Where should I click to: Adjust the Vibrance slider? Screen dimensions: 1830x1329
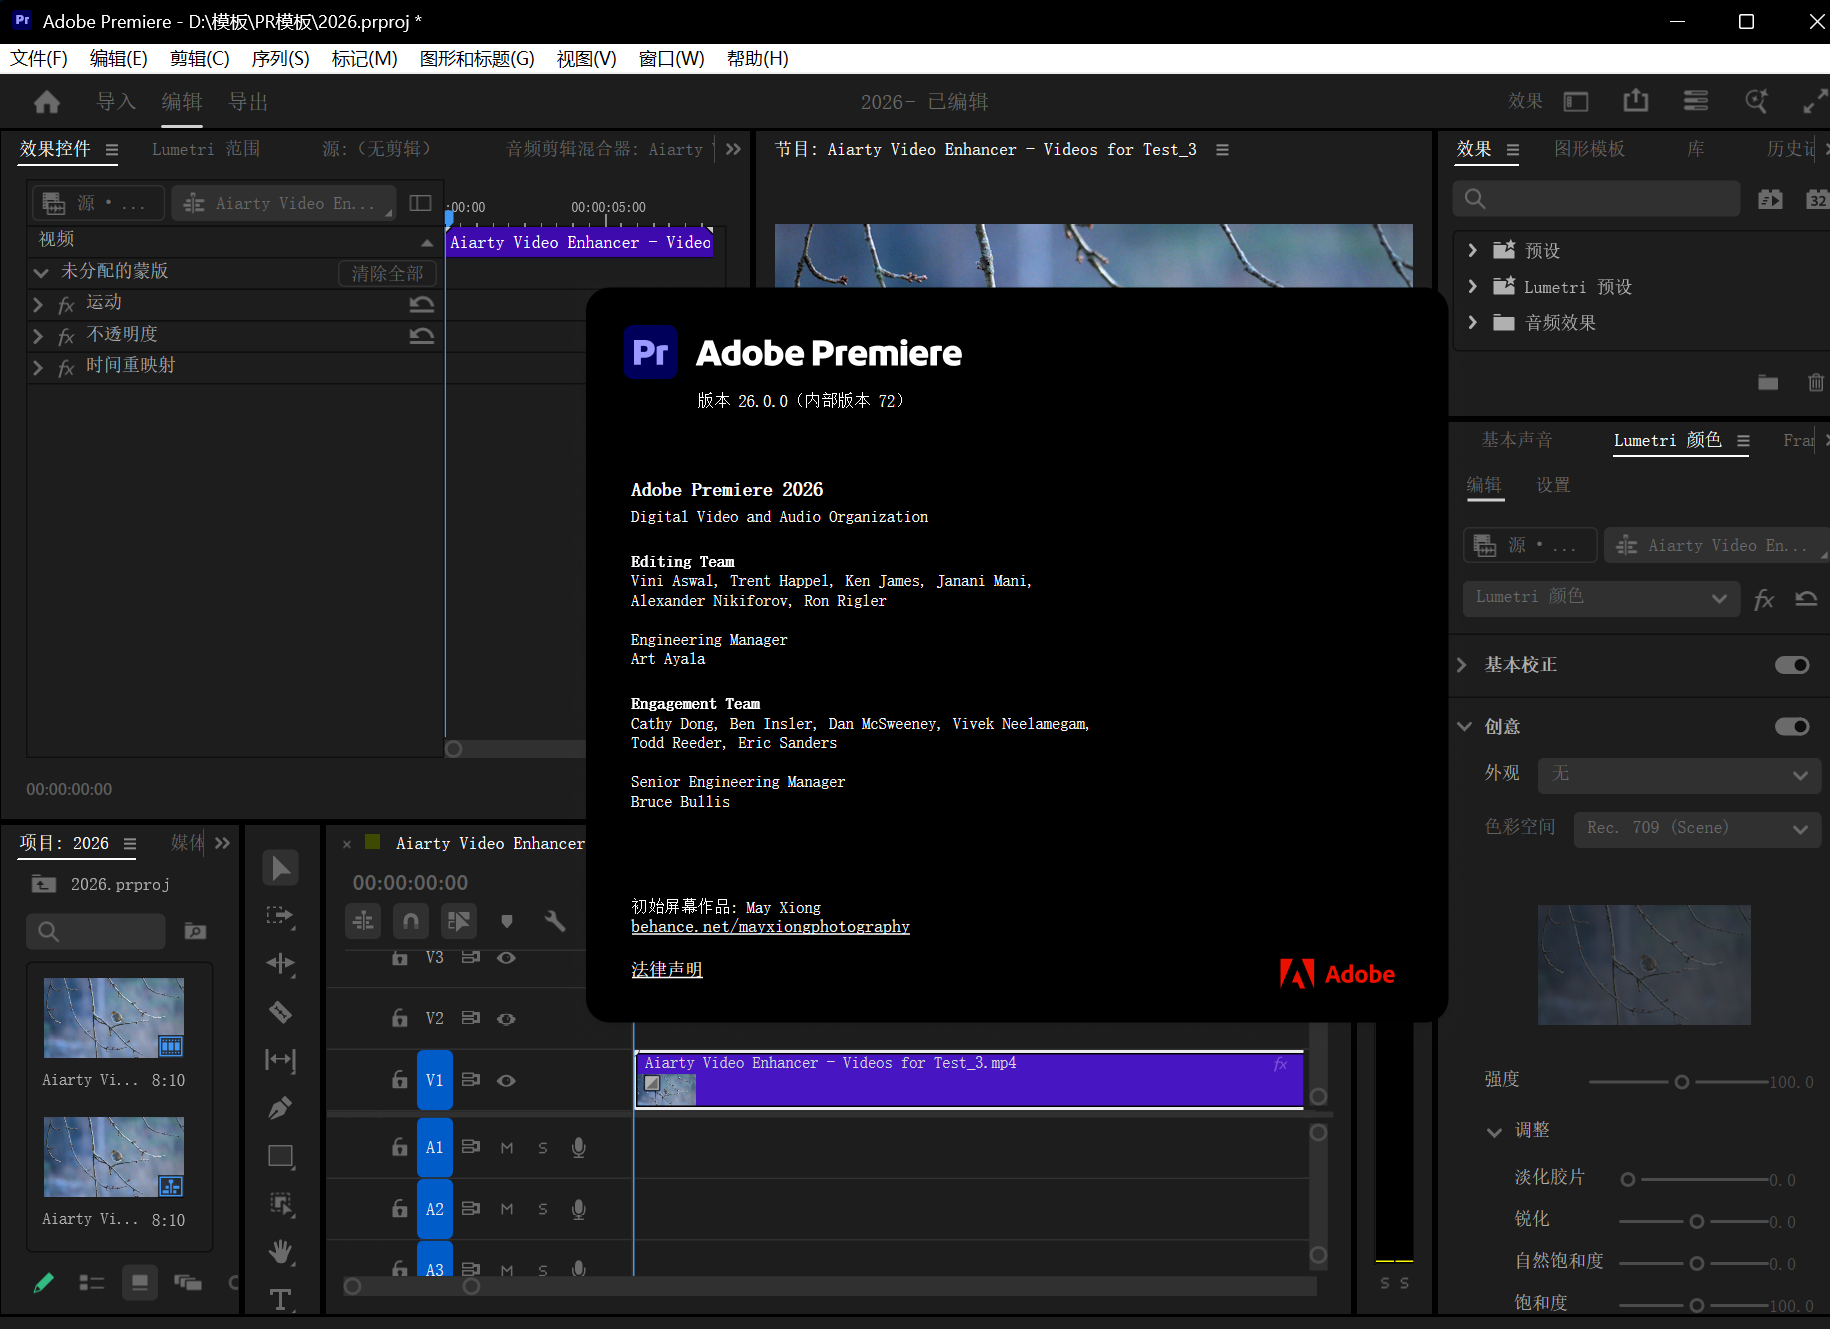1696,1263
